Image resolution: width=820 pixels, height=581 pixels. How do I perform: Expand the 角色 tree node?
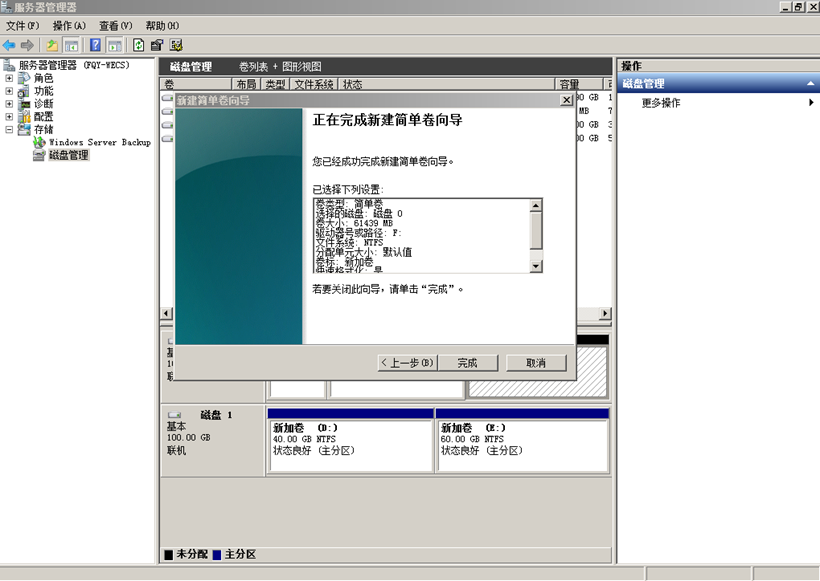[9, 78]
